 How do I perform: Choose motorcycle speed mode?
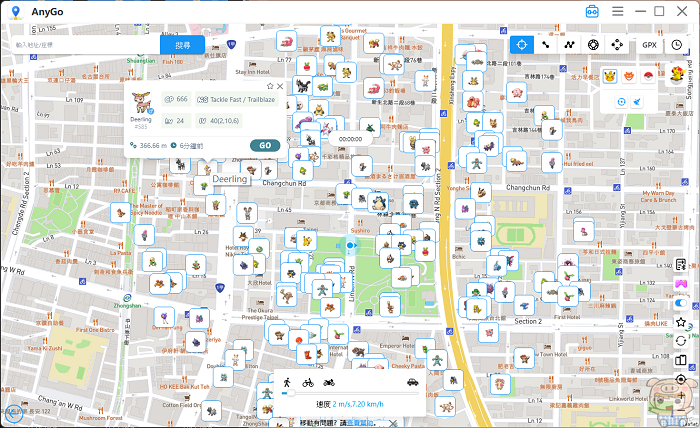pos(329,382)
